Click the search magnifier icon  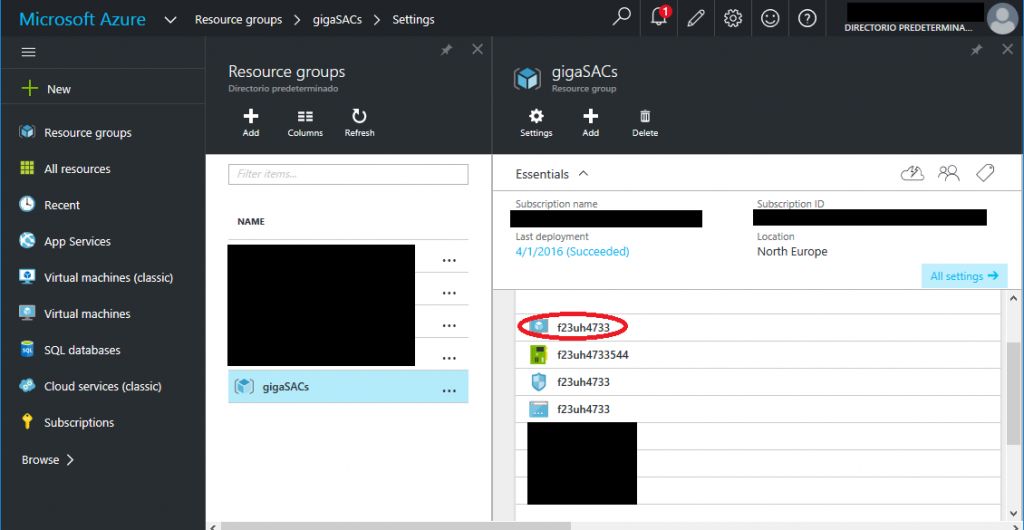(x=621, y=18)
